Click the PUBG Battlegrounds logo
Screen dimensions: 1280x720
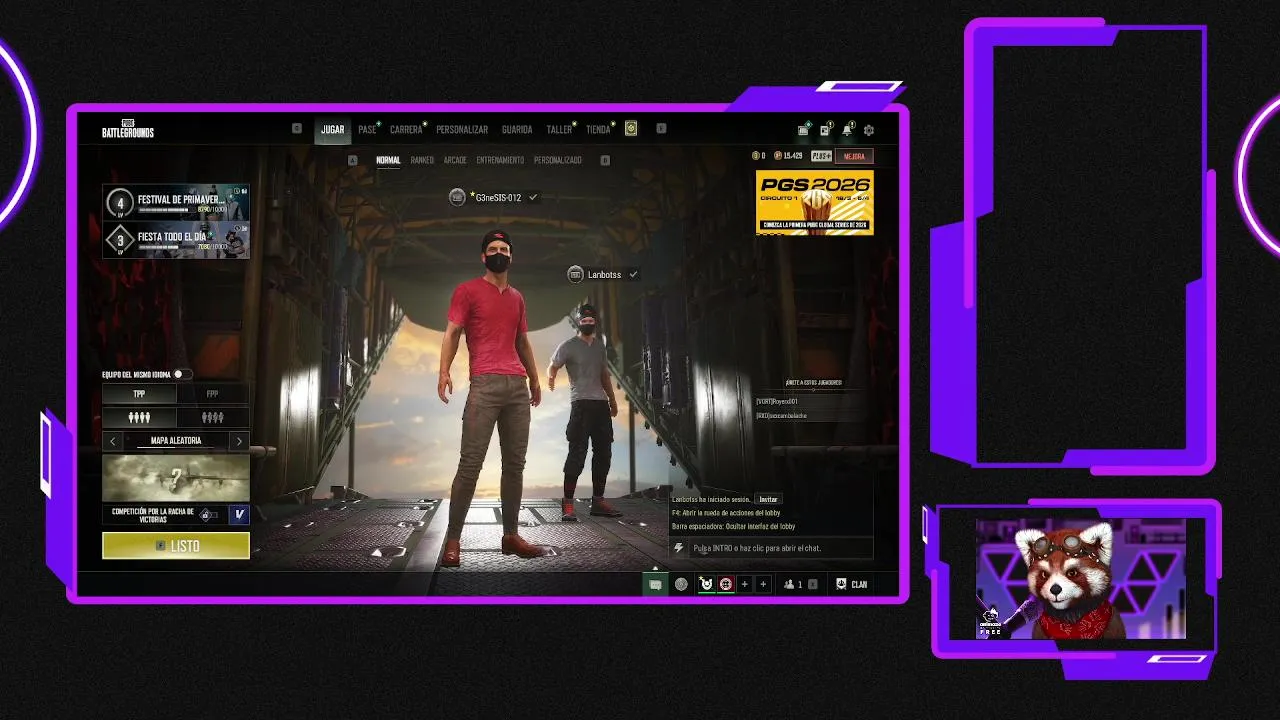tap(128, 129)
